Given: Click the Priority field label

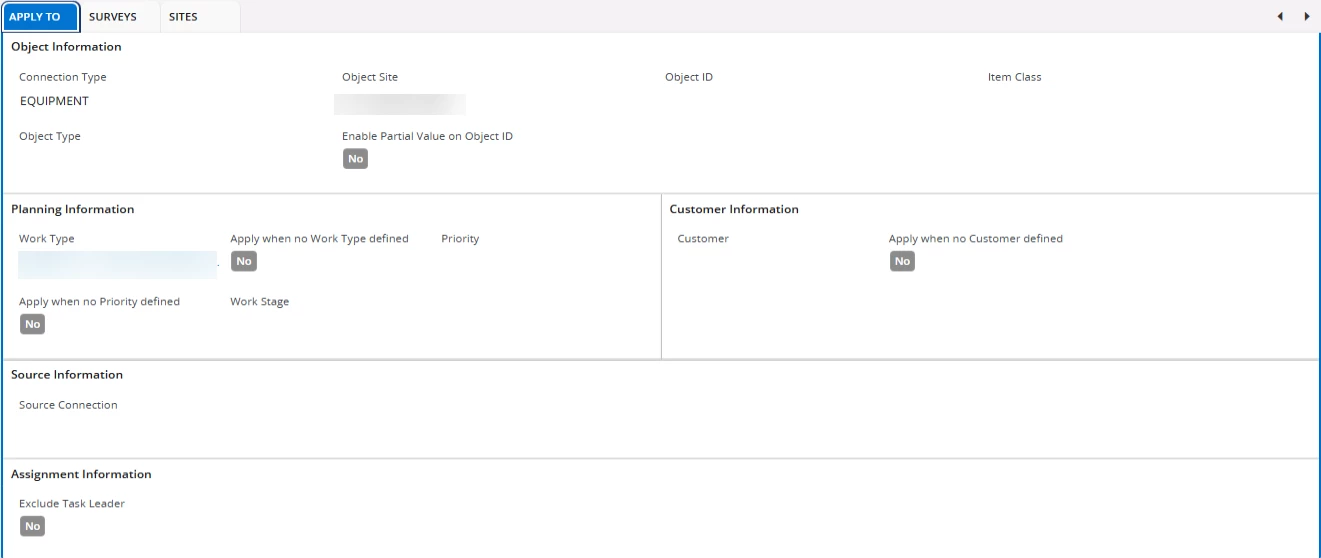Looking at the screenshot, I should point(460,239).
